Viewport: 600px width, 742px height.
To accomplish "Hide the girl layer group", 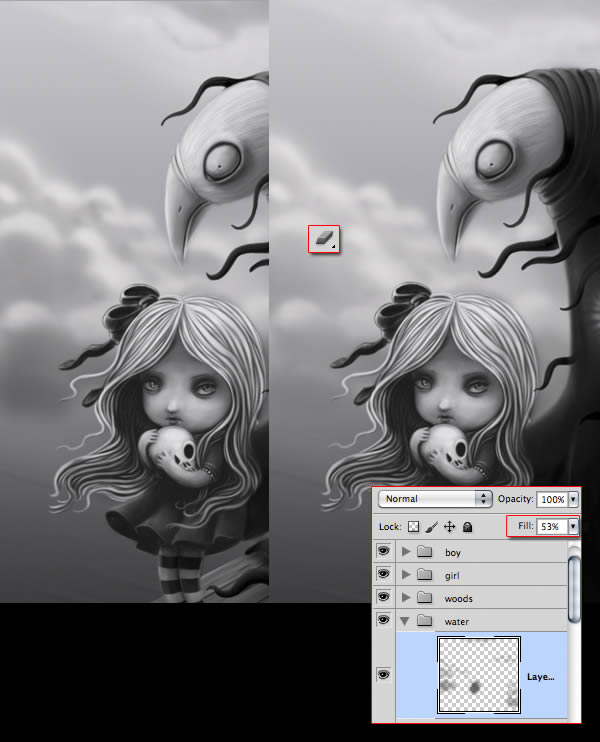I will point(384,574).
